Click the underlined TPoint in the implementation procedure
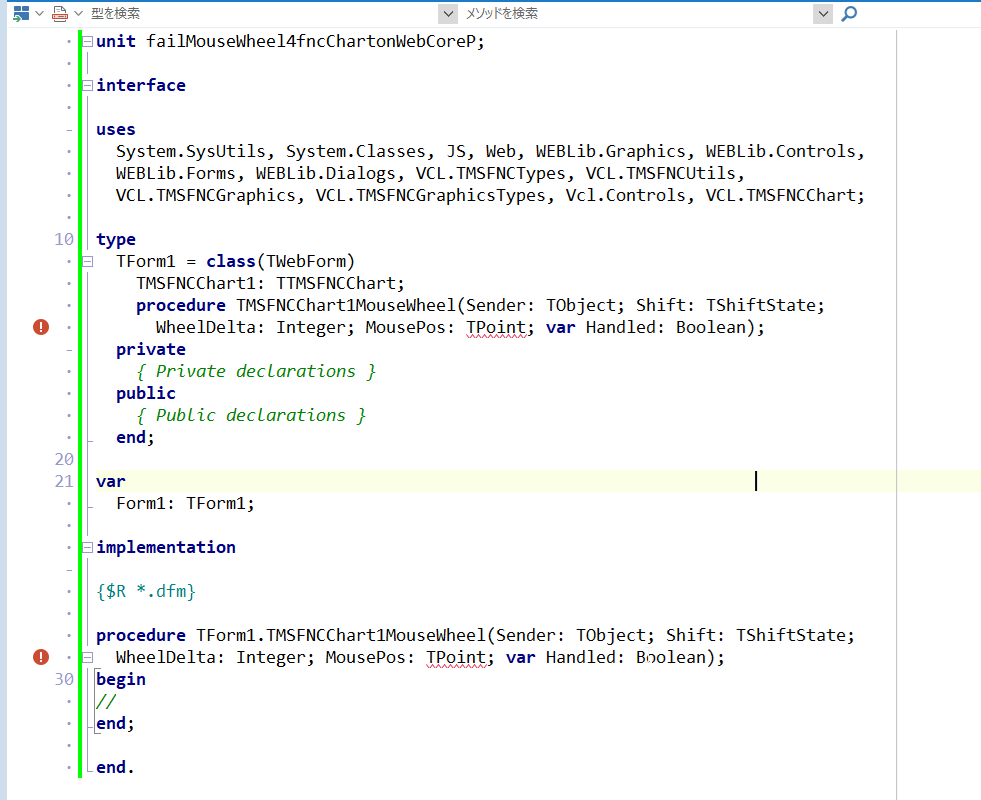This screenshot has height=800, width=981. (455, 658)
